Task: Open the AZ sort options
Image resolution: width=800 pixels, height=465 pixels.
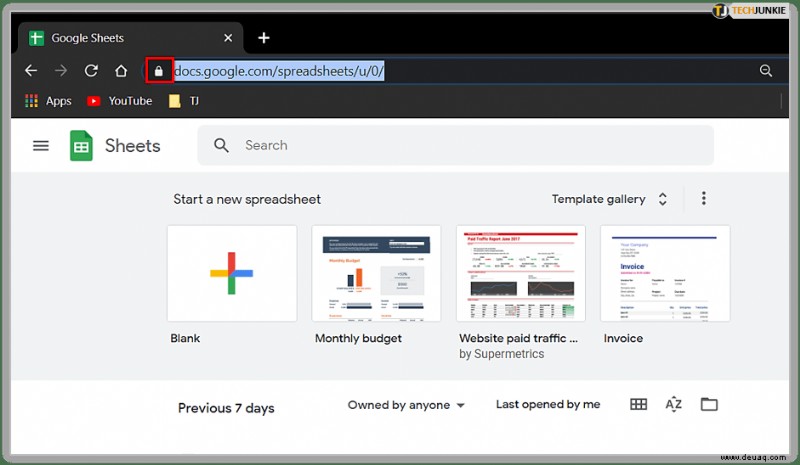Action: [673, 404]
